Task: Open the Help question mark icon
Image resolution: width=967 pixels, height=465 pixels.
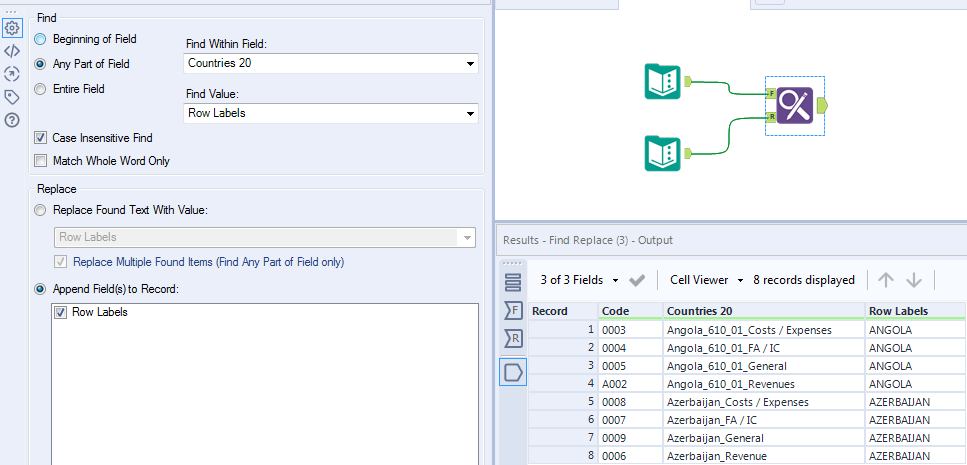Action: pyautogui.click(x=12, y=120)
